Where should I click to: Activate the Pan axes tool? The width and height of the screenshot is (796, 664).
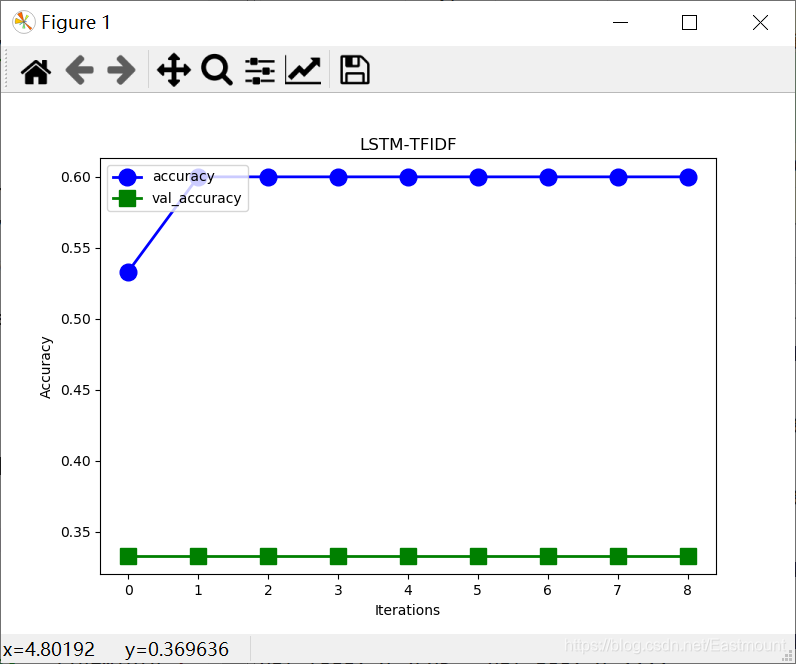(x=174, y=70)
